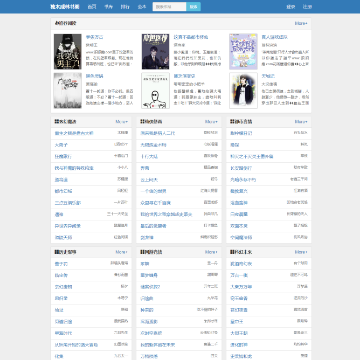
Task: Click the grid icon in the bottom-center category heading
Action: click(x=142, y=252)
